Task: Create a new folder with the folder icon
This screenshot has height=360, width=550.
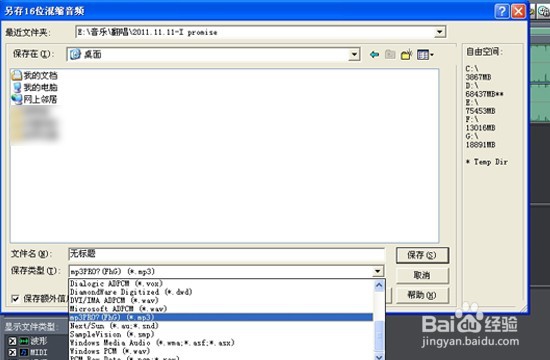Action: point(406,55)
